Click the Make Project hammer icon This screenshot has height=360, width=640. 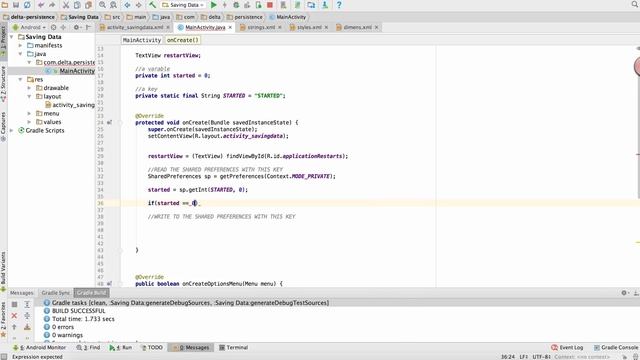[152, 5]
